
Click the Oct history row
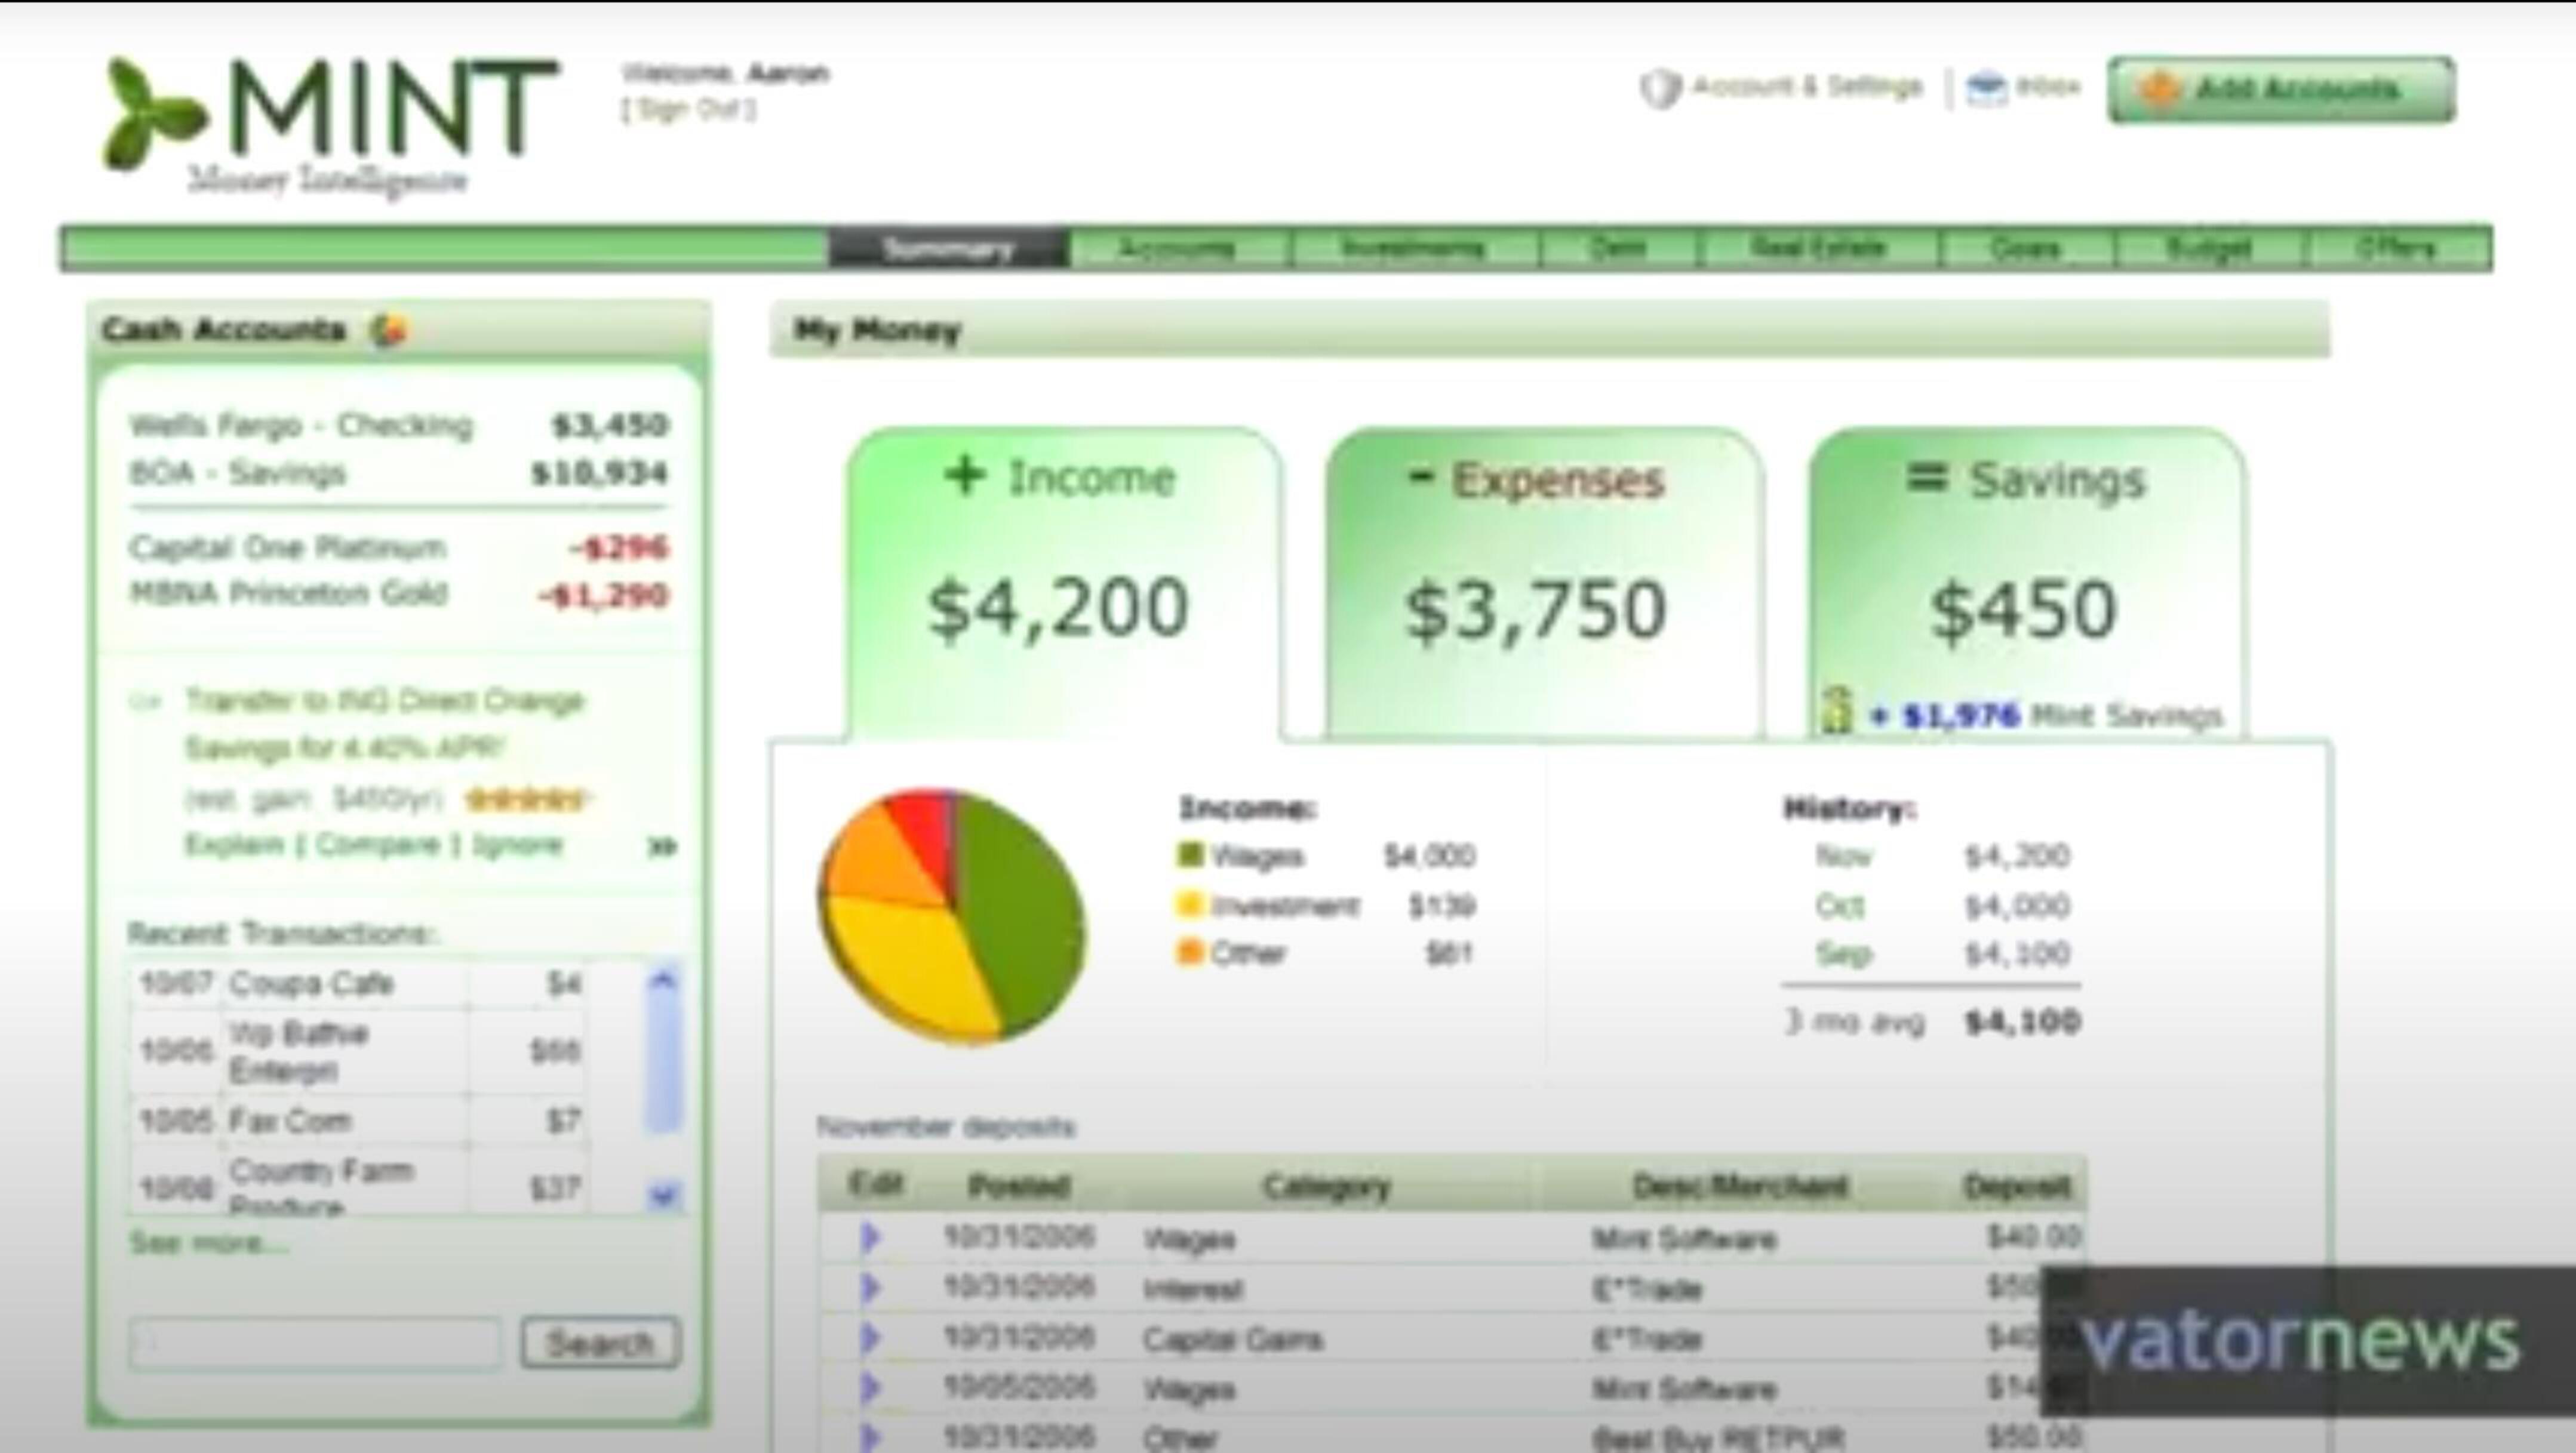[x=1942, y=906]
